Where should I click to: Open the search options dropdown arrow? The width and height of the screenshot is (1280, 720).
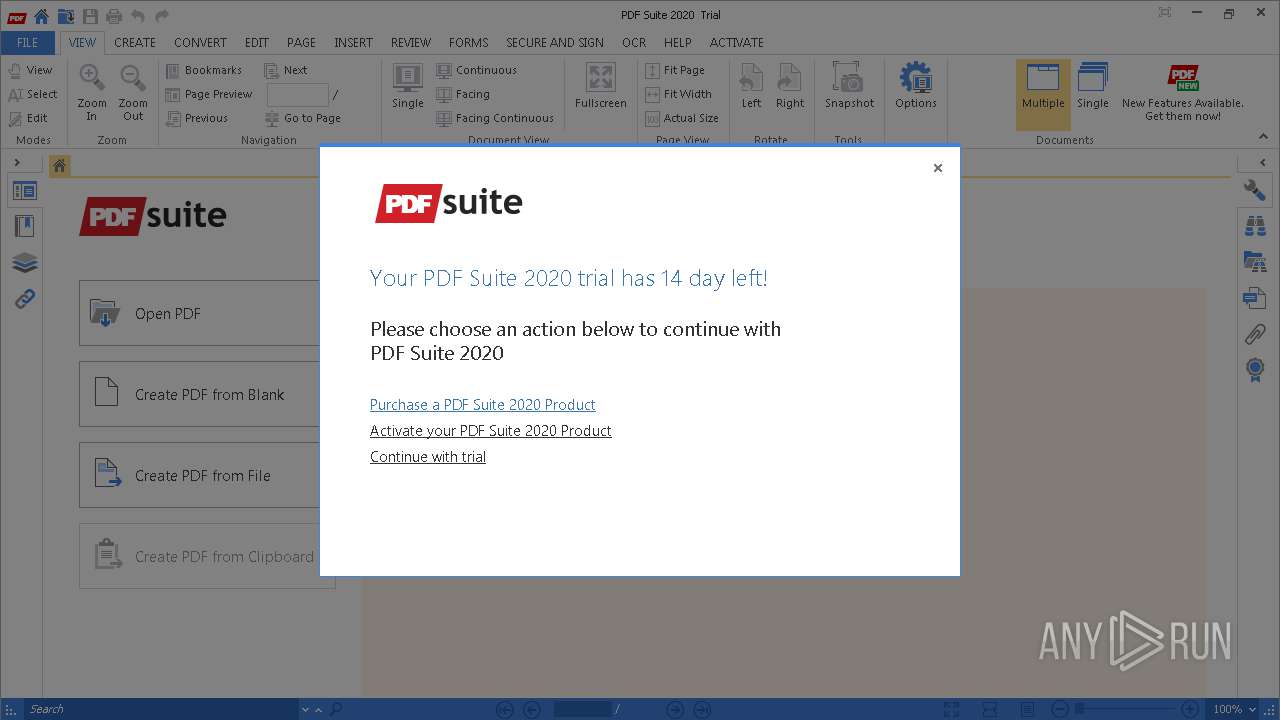tap(305, 709)
